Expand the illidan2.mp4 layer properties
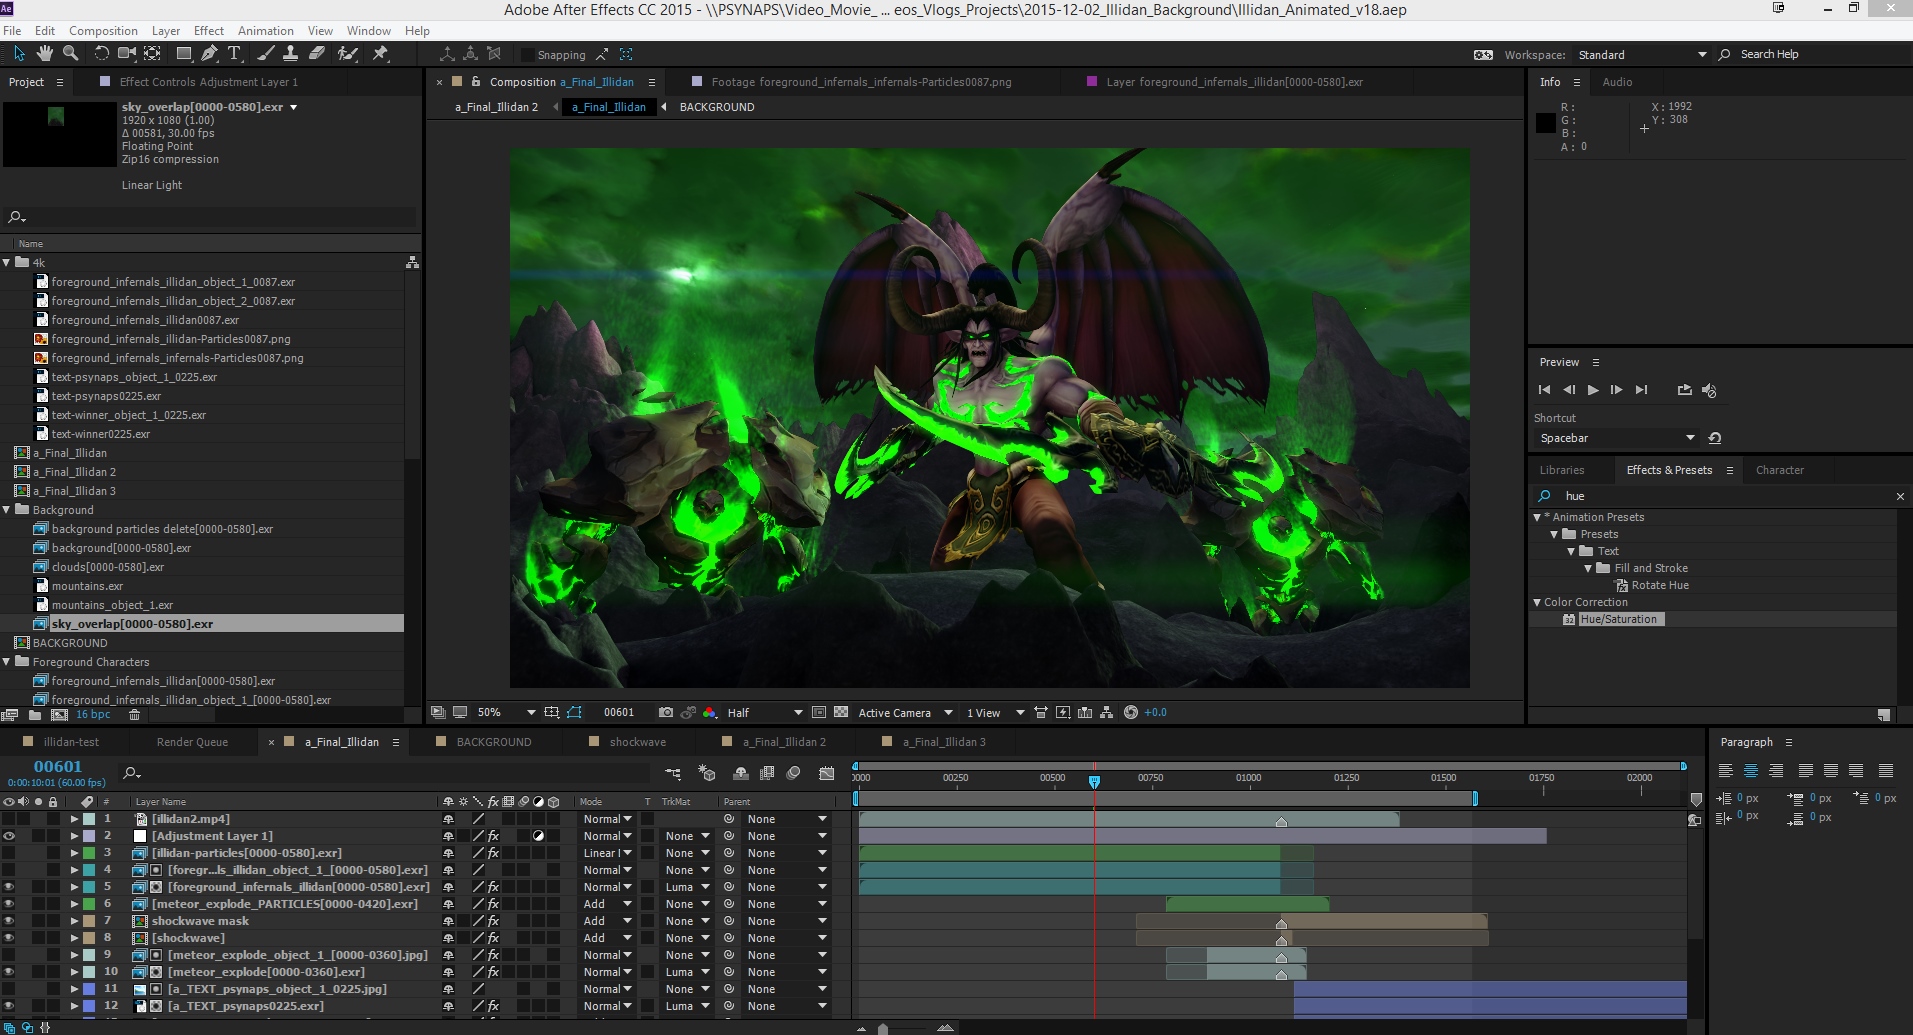 click(74, 818)
